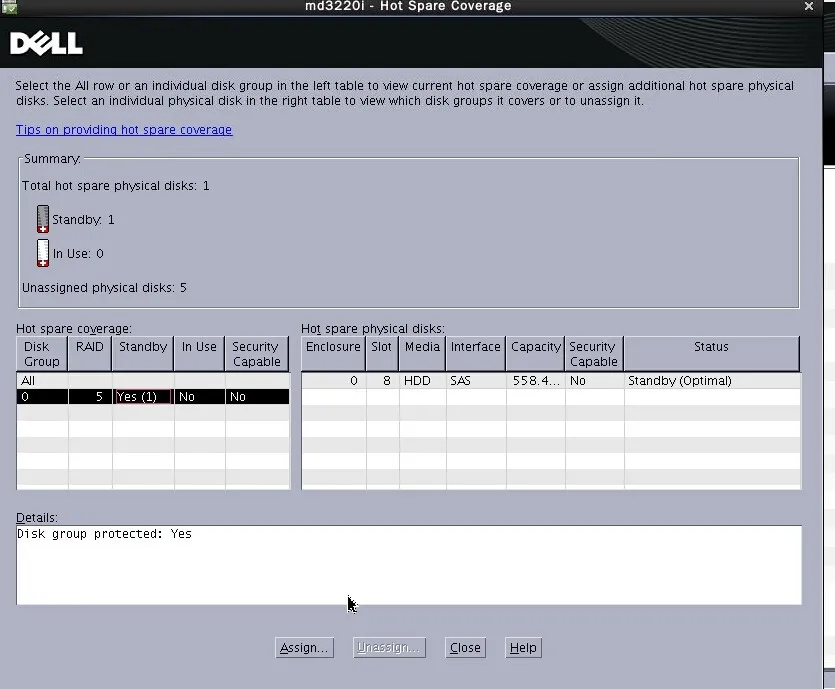The height and width of the screenshot is (689, 835).
Task: Open the Help button
Action: click(x=523, y=647)
